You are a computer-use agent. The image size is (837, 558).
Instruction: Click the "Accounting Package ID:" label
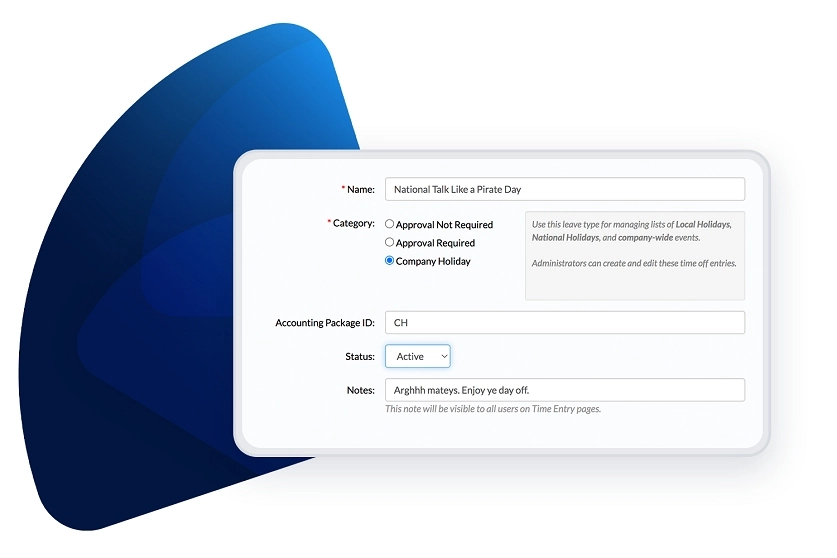[x=325, y=323]
